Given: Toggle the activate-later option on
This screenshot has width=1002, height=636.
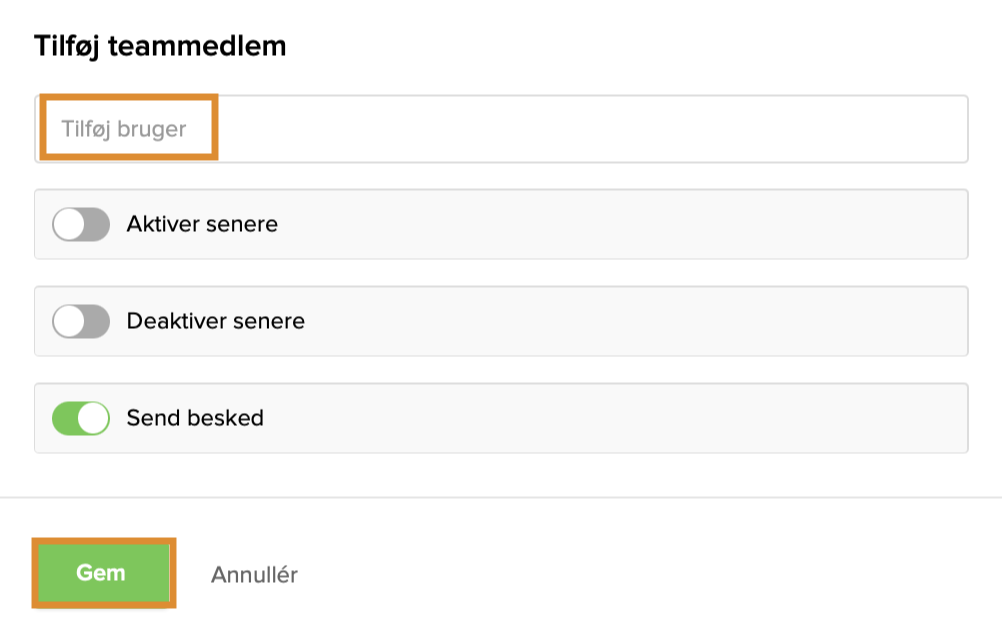Looking at the screenshot, I should [x=80, y=224].
